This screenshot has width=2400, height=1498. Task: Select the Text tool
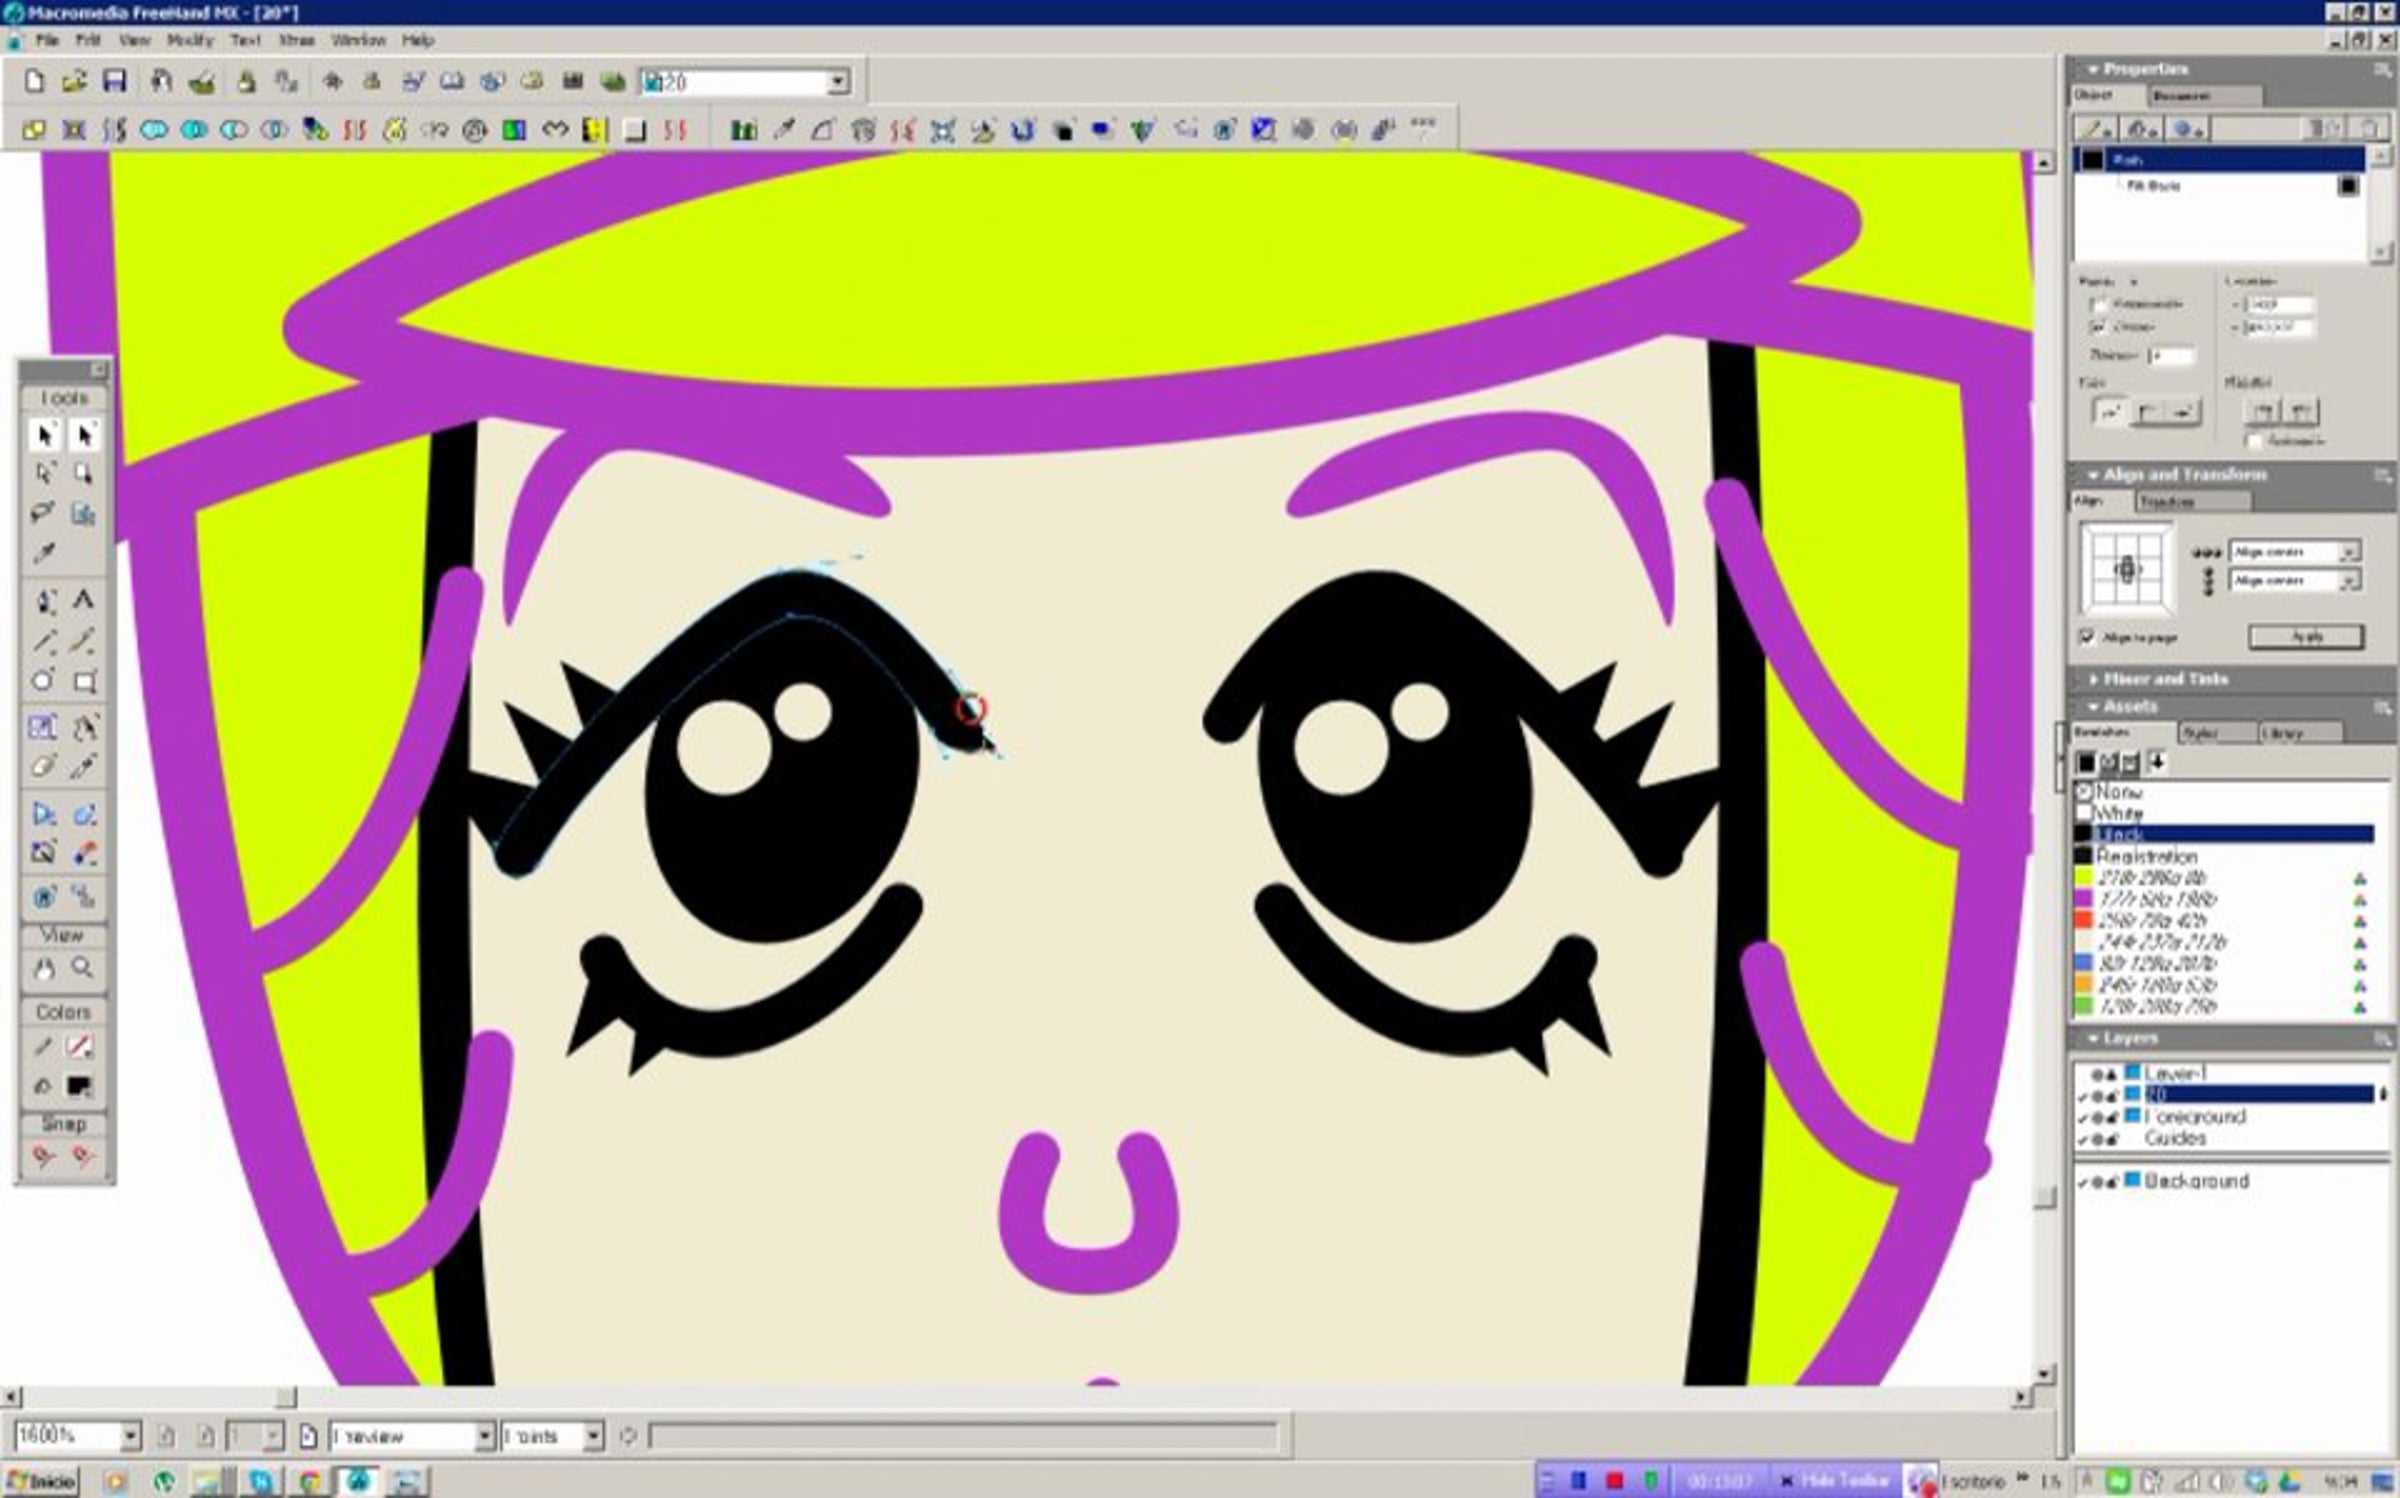click(x=84, y=600)
